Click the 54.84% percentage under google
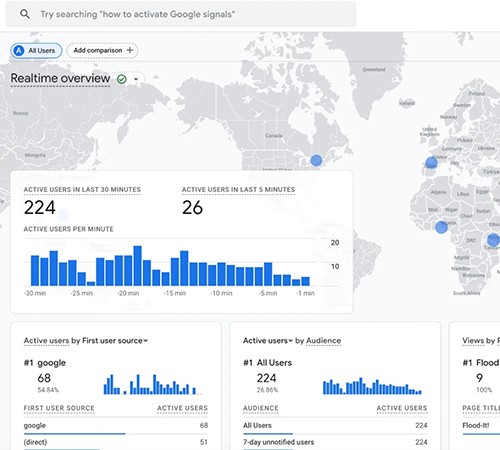Screen dimensions: 500x450 [x=48, y=390]
